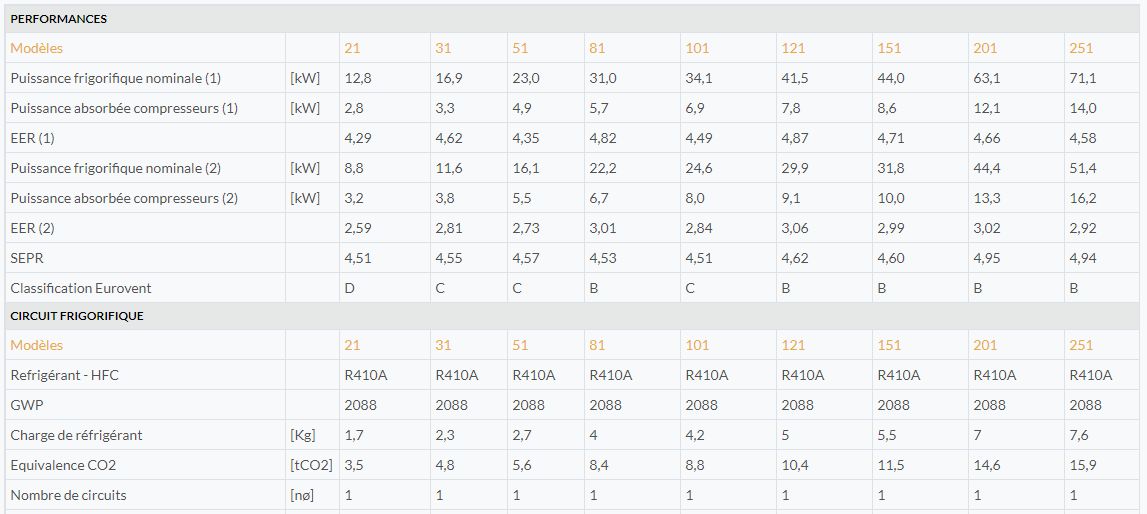Click the Puissance frigorifique nominale (1) row label
1147x514 pixels.
[x=116, y=78]
